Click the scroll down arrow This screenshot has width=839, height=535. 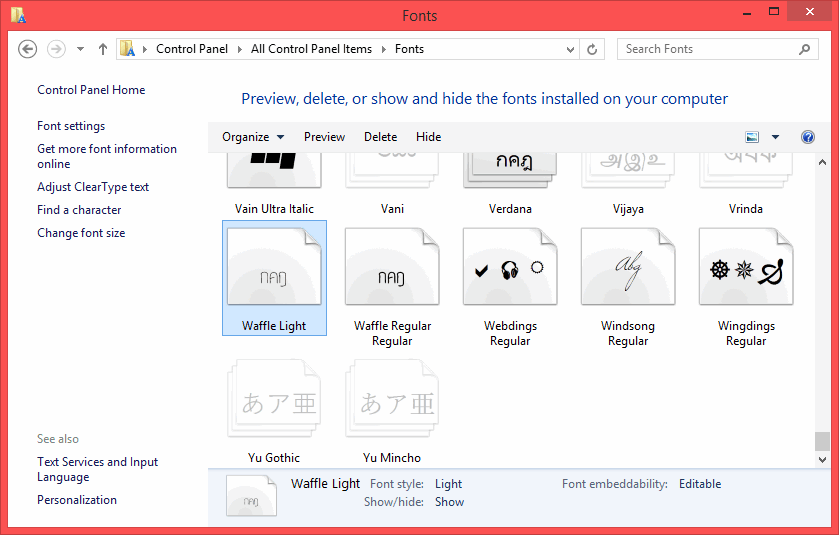(x=822, y=460)
